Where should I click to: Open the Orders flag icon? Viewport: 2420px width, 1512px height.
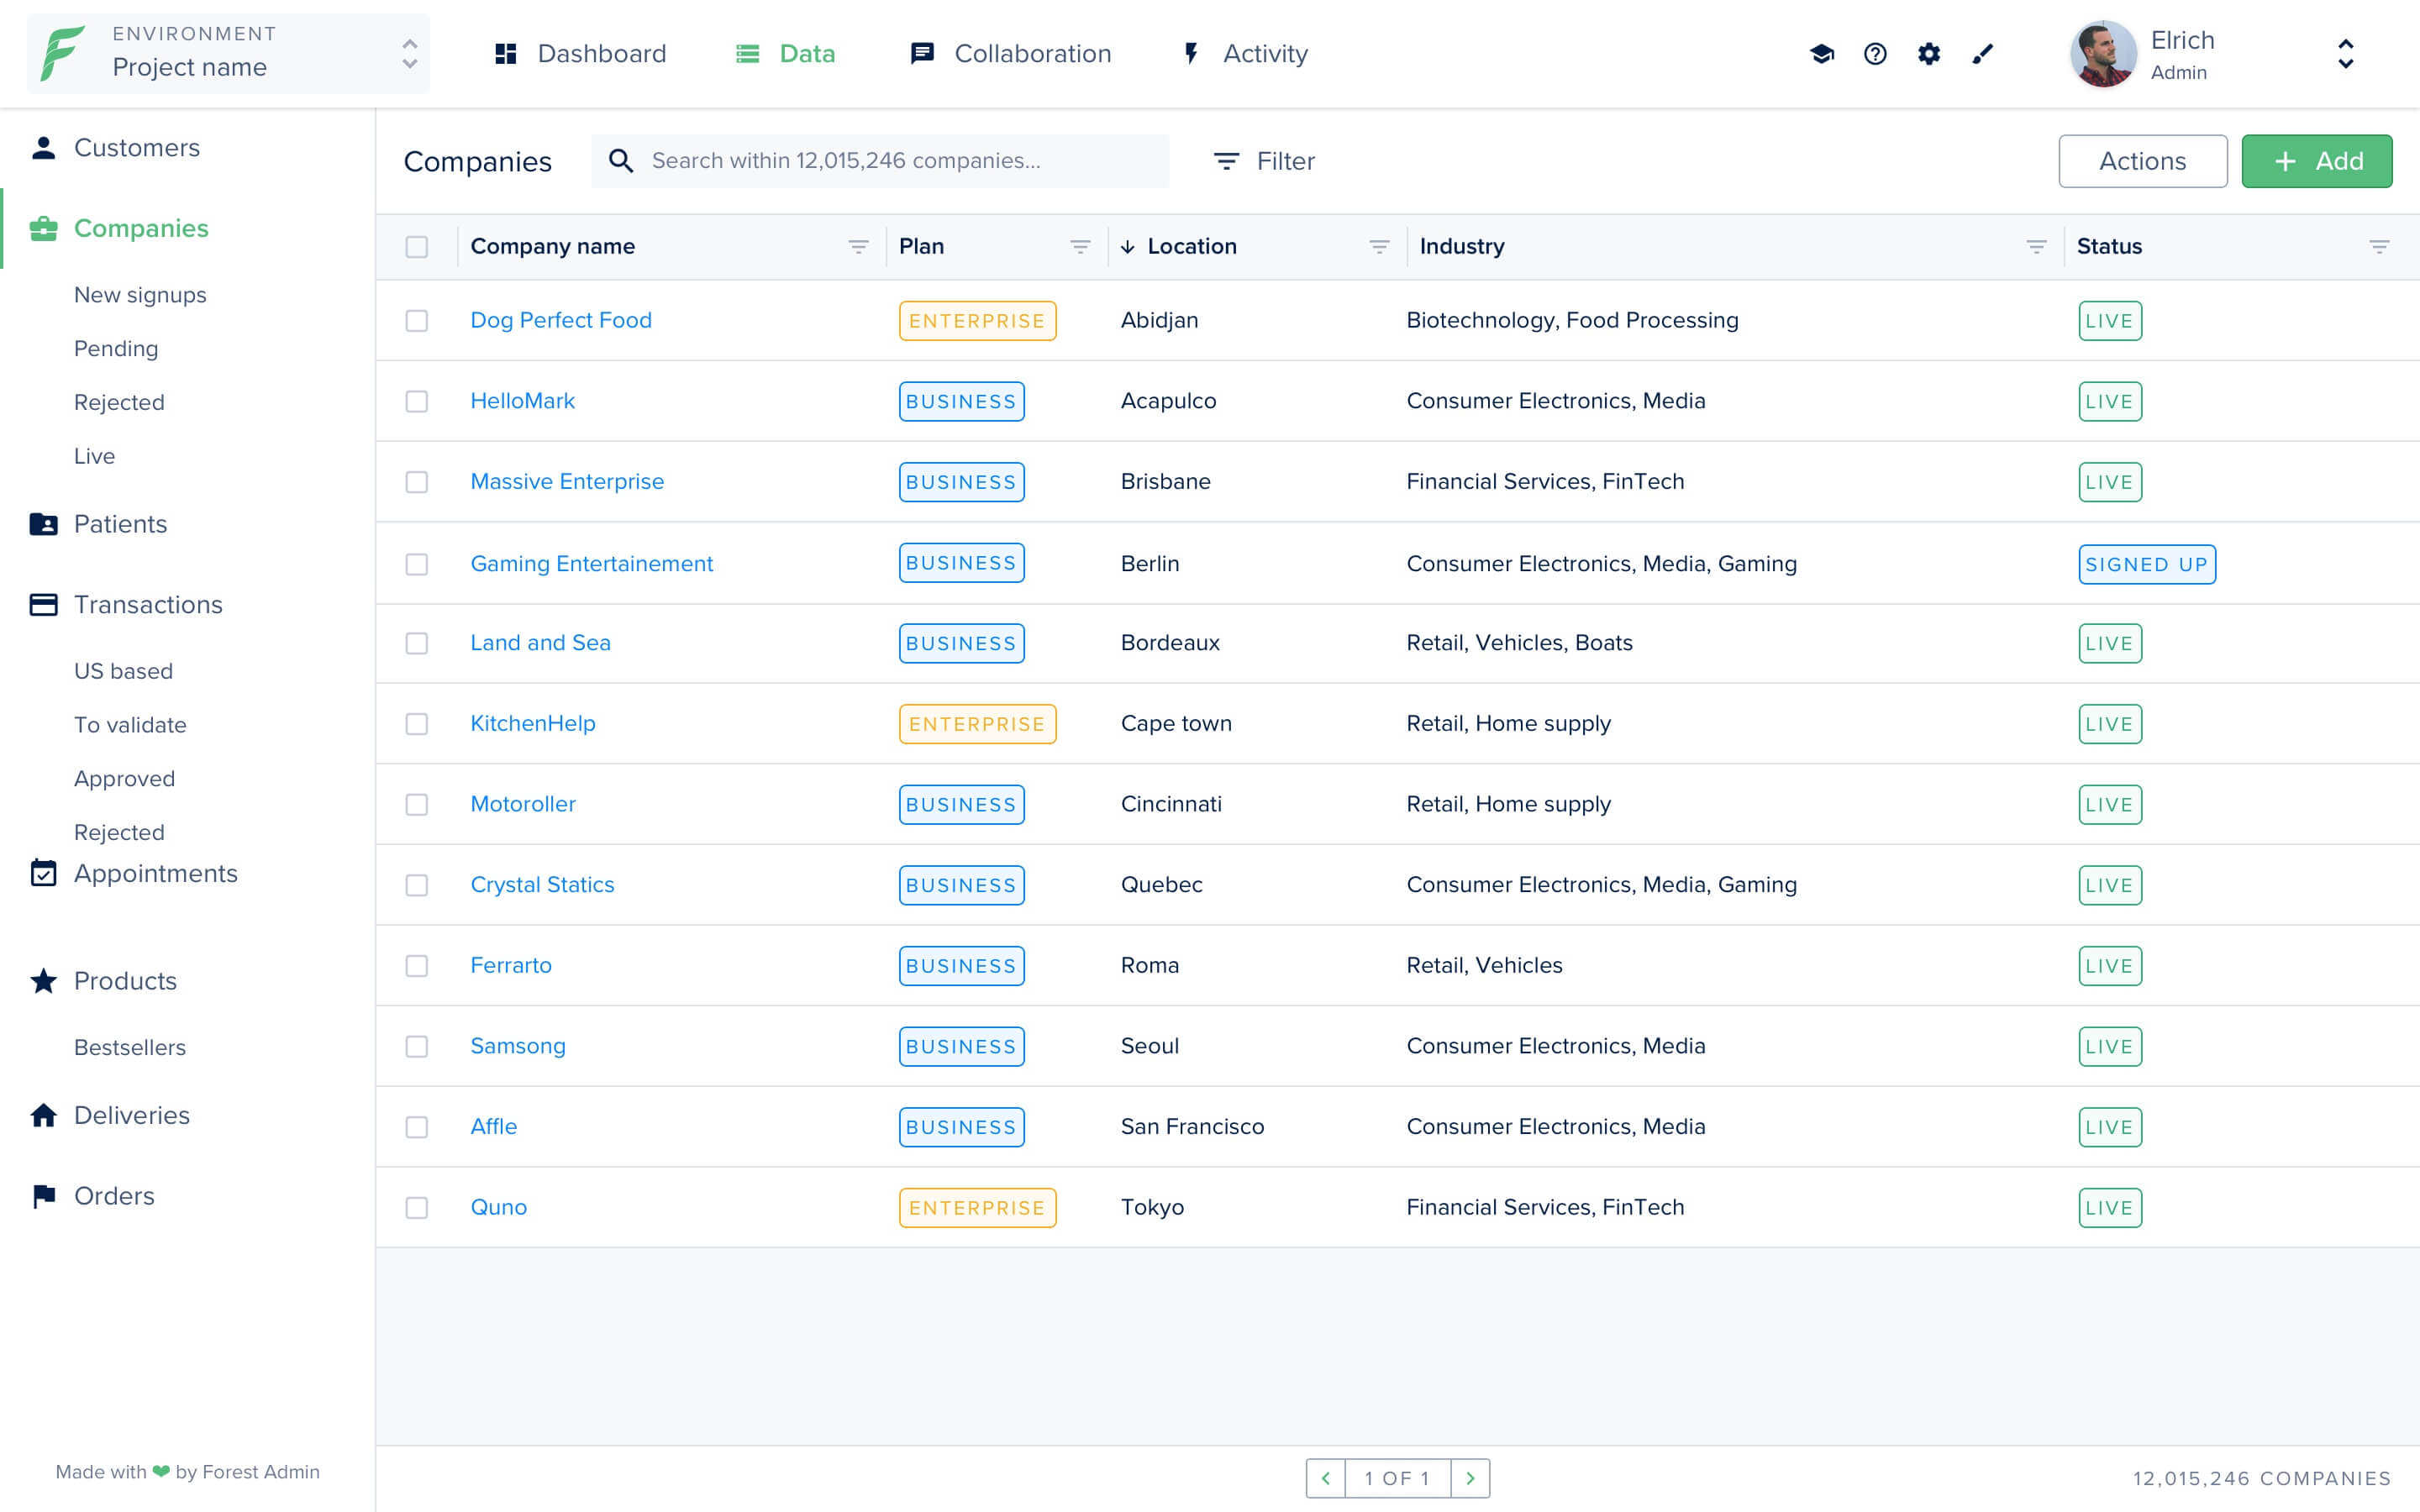pos(43,1196)
